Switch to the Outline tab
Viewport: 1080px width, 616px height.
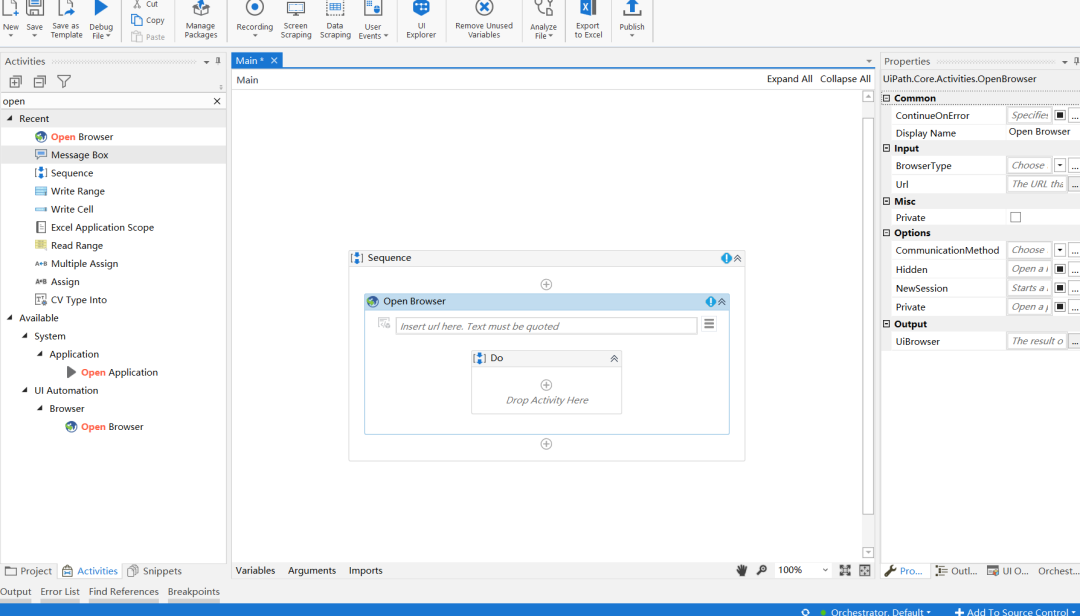(957, 571)
